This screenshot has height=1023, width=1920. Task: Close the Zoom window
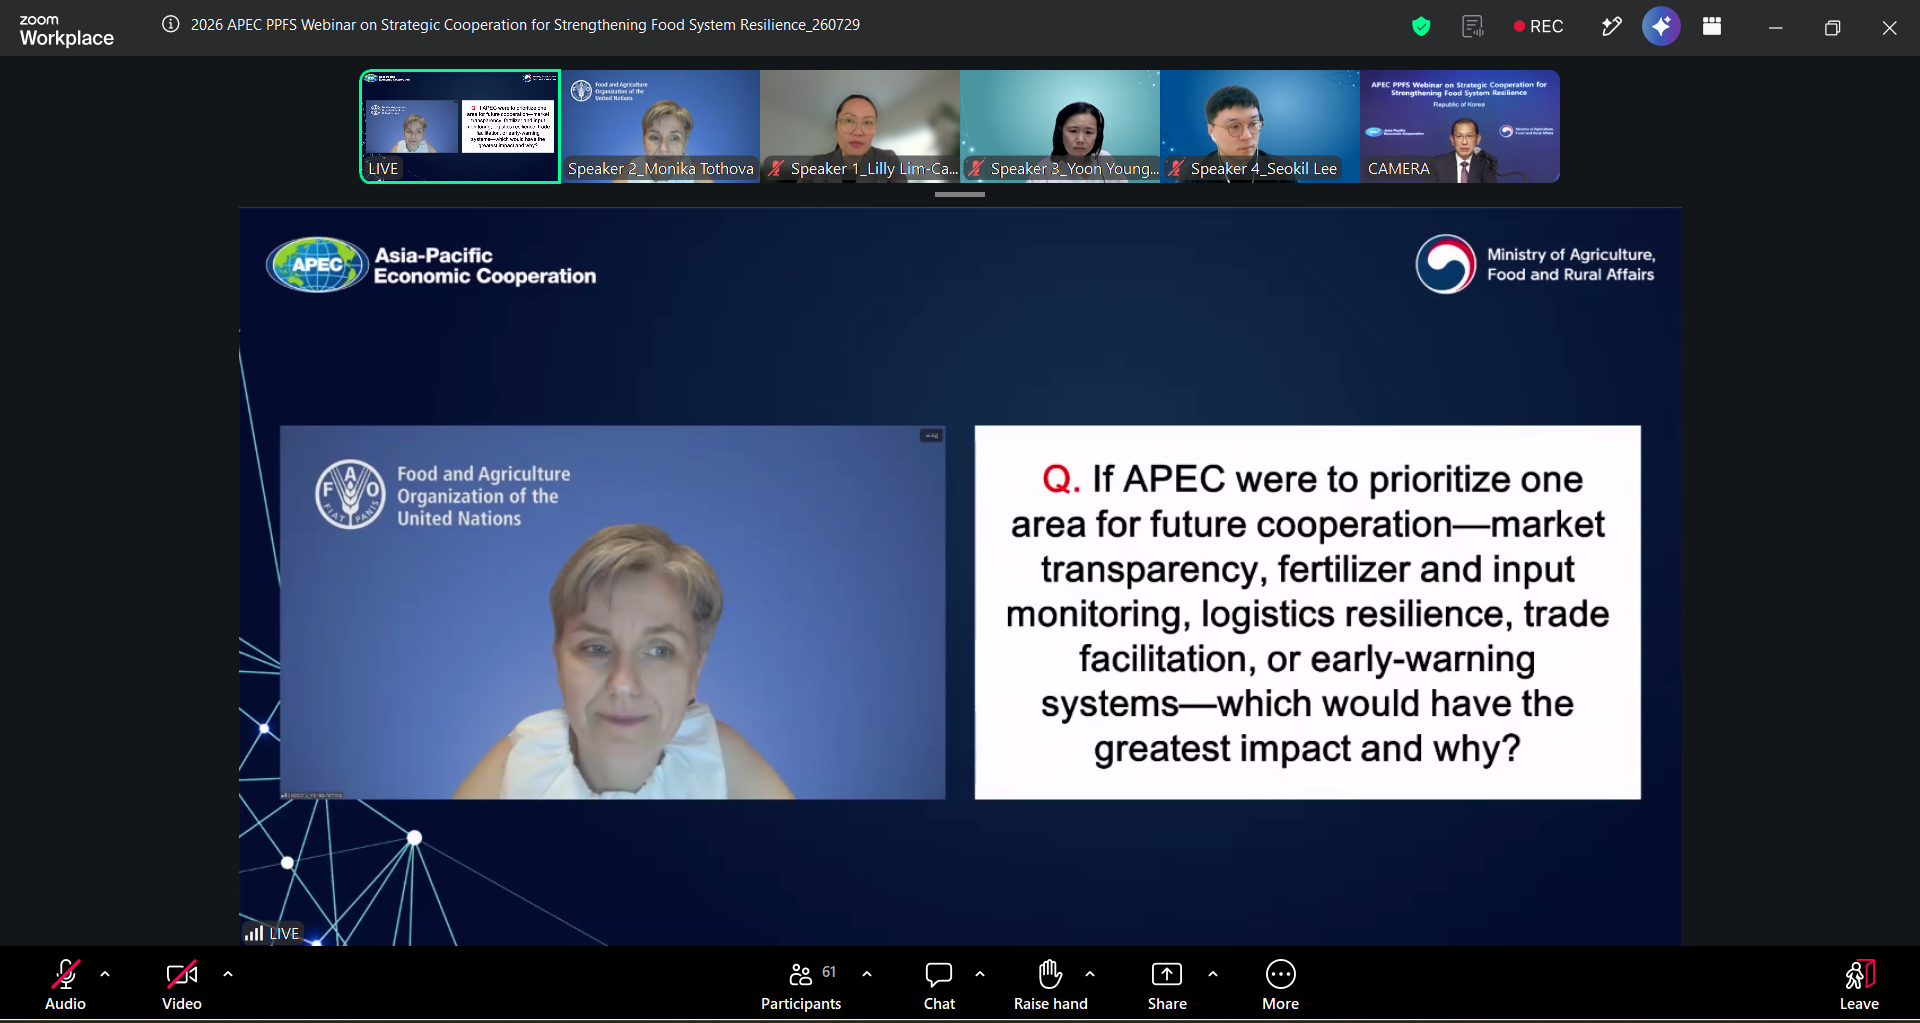click(1889, 28)
